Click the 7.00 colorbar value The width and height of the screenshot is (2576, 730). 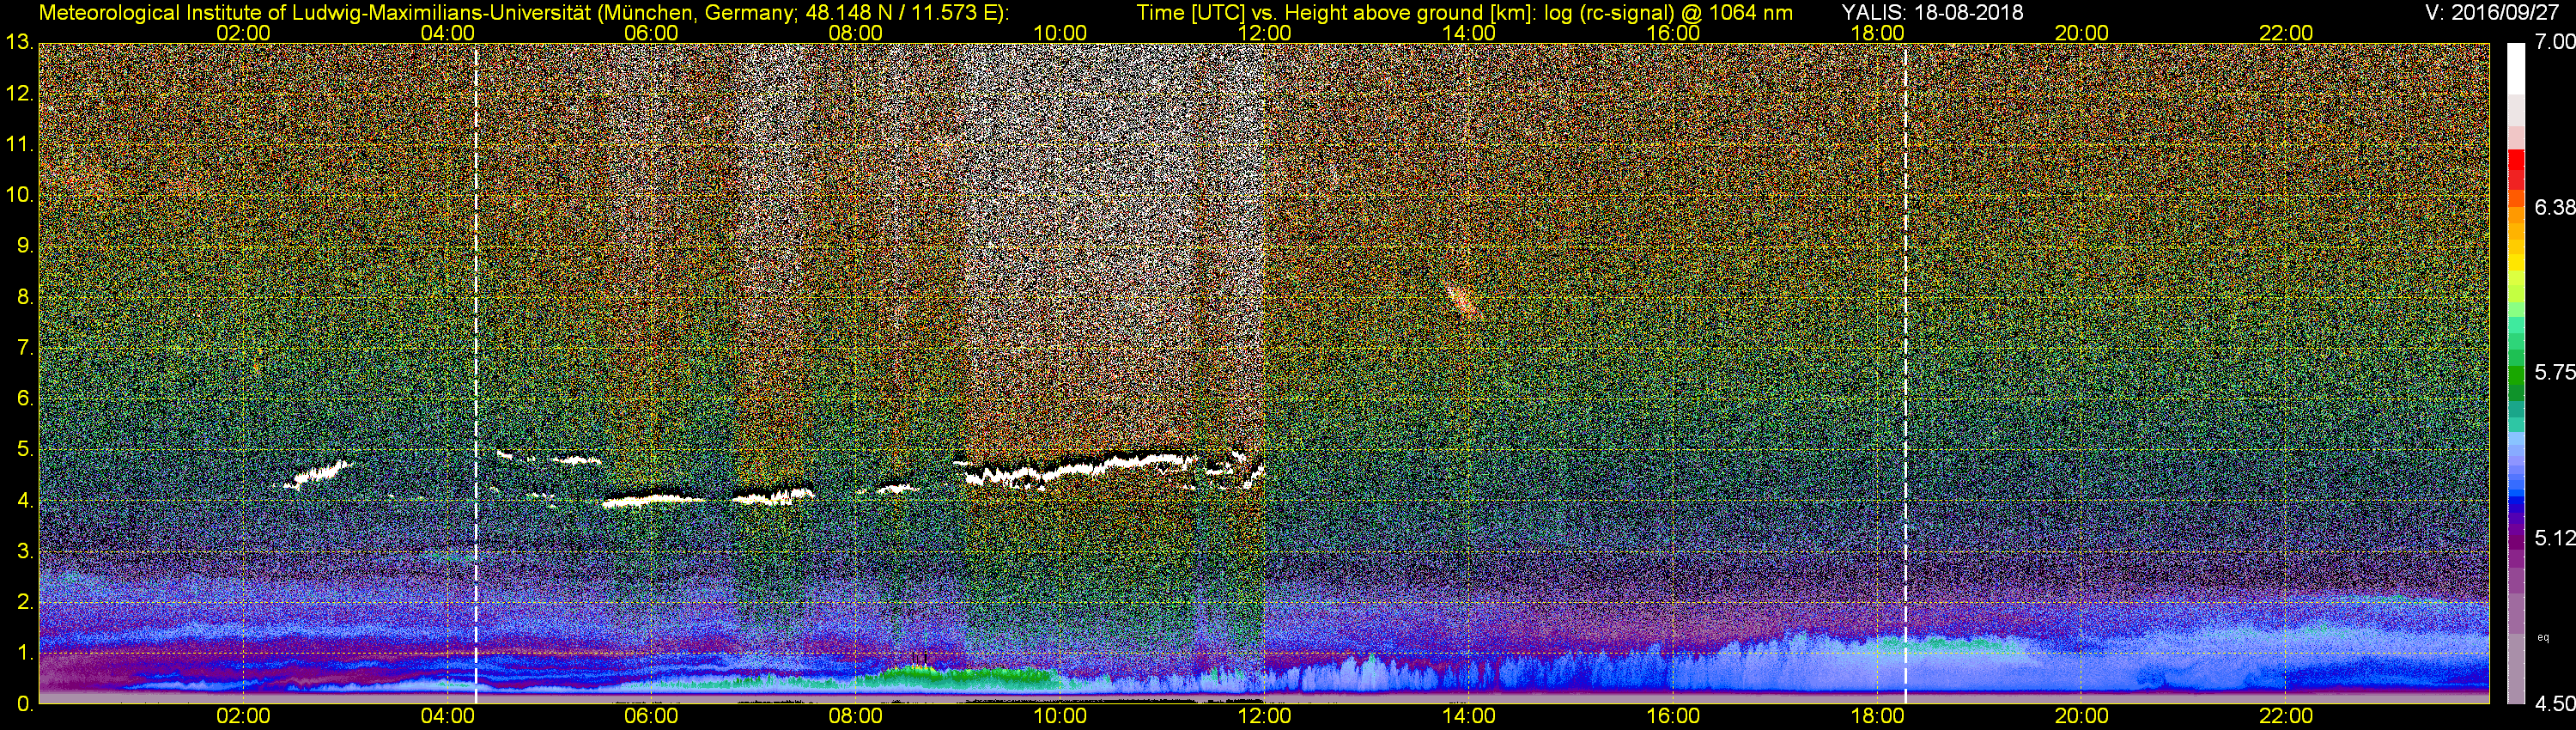pos(2555,42)
